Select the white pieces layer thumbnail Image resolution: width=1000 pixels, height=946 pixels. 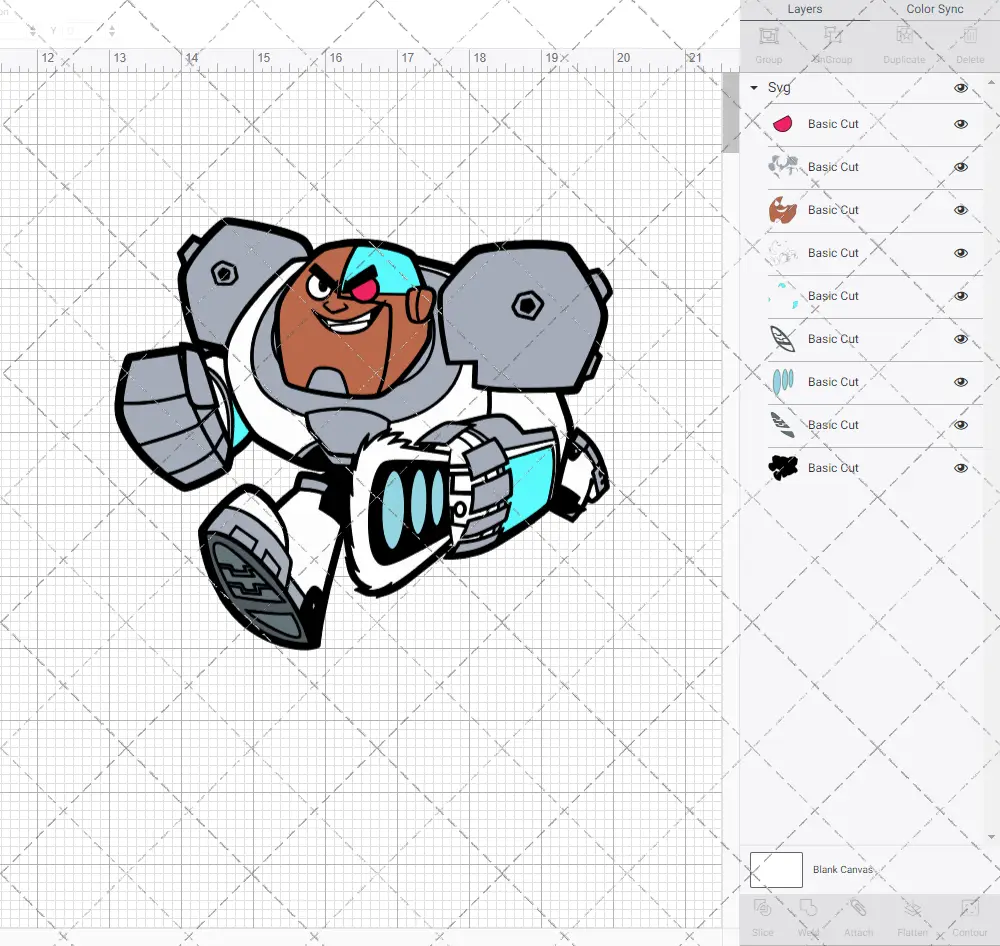click(783, 253)
